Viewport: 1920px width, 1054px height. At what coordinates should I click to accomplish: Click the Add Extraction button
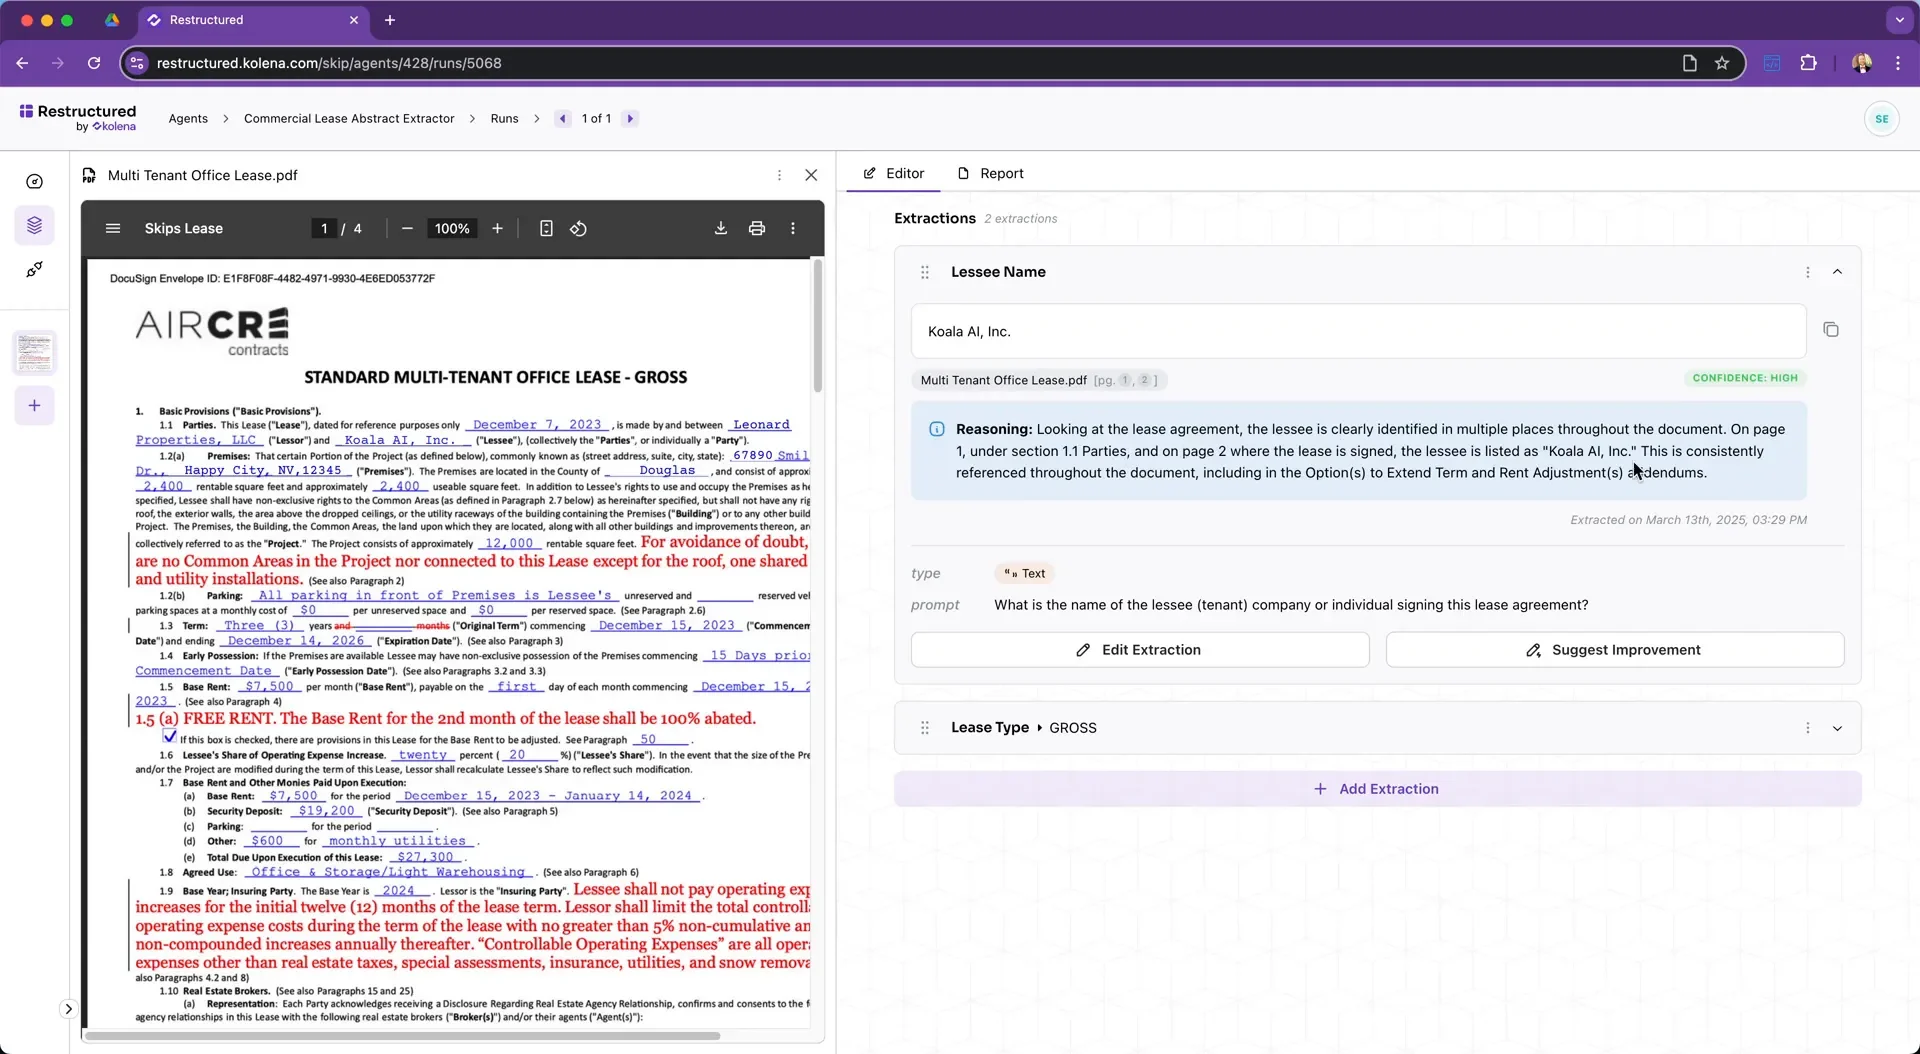pos(1377,789)
